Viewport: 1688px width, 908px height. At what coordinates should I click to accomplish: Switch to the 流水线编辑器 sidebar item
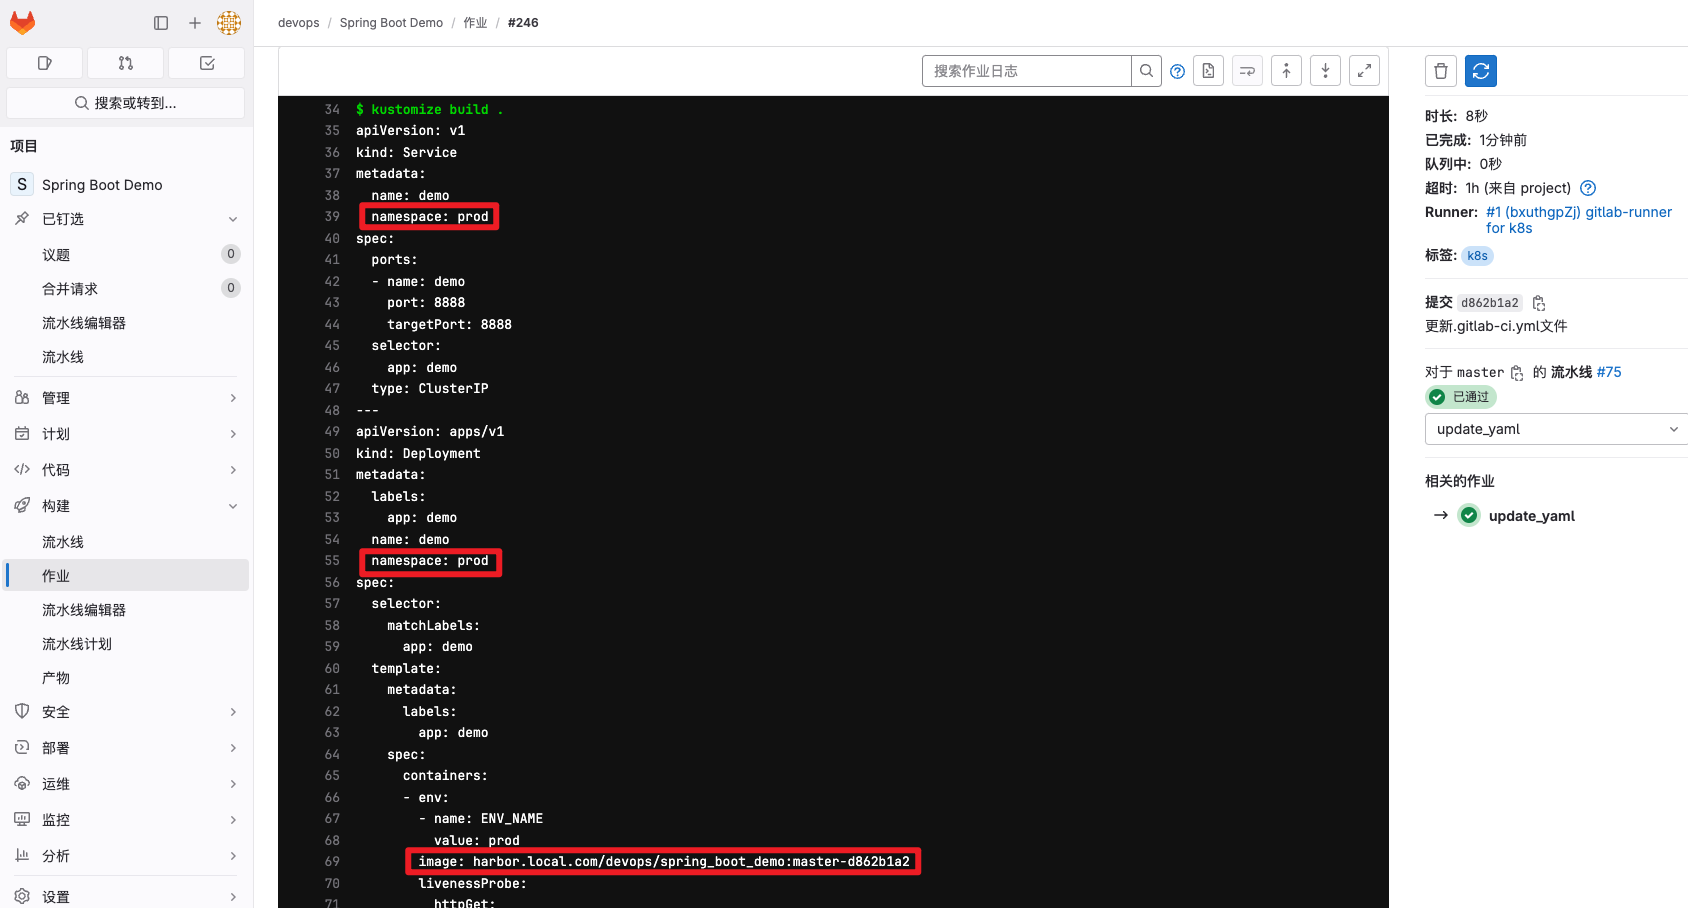click(x=85, y=609)
